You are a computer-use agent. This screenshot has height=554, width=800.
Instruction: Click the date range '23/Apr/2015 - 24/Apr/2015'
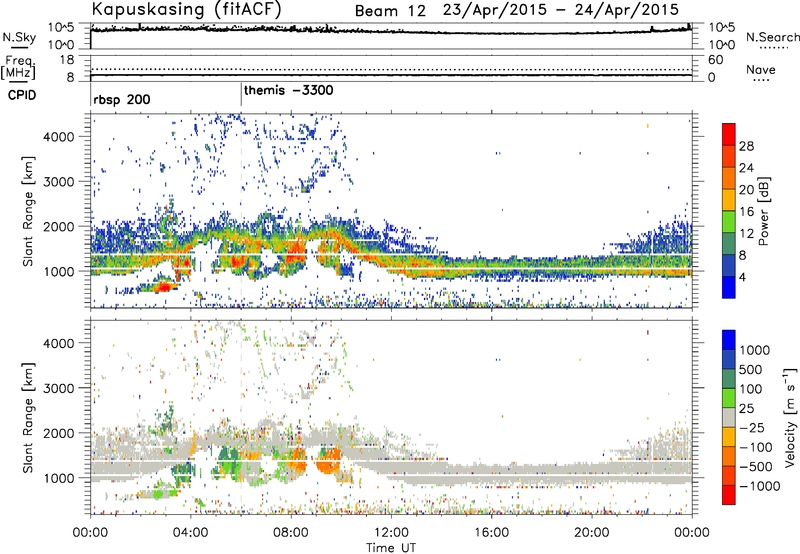561,10
